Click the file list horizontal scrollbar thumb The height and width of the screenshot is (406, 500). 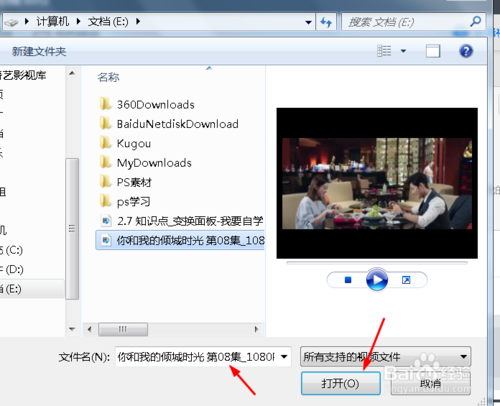point(123,329)
